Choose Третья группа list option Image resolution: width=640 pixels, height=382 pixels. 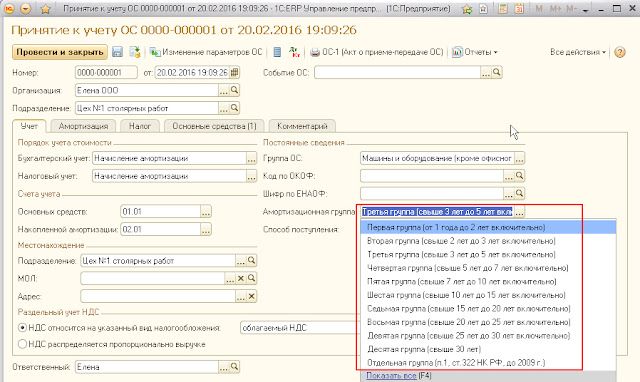tap(488, 254)
